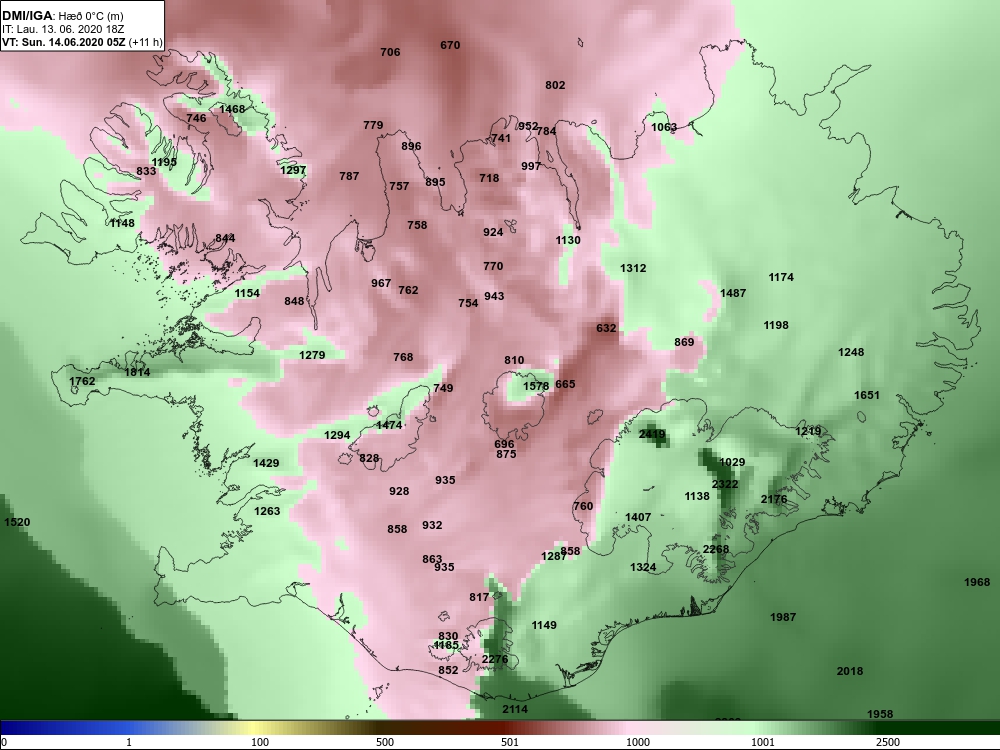Select the 2419 high-altitude value
The height and width of the screenshot is (750, 1000).
[x=652, y=435]
